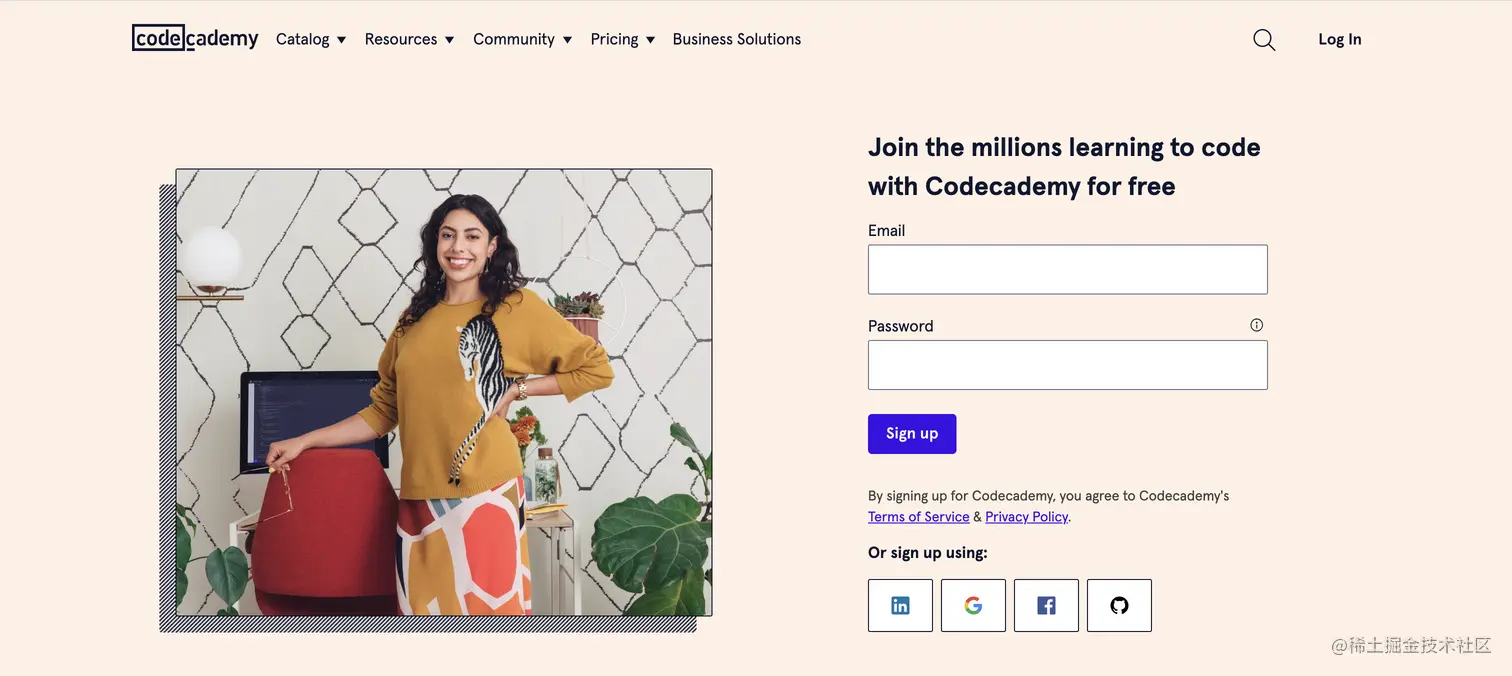Sign up with Facebook icon

pos(1046,605)
